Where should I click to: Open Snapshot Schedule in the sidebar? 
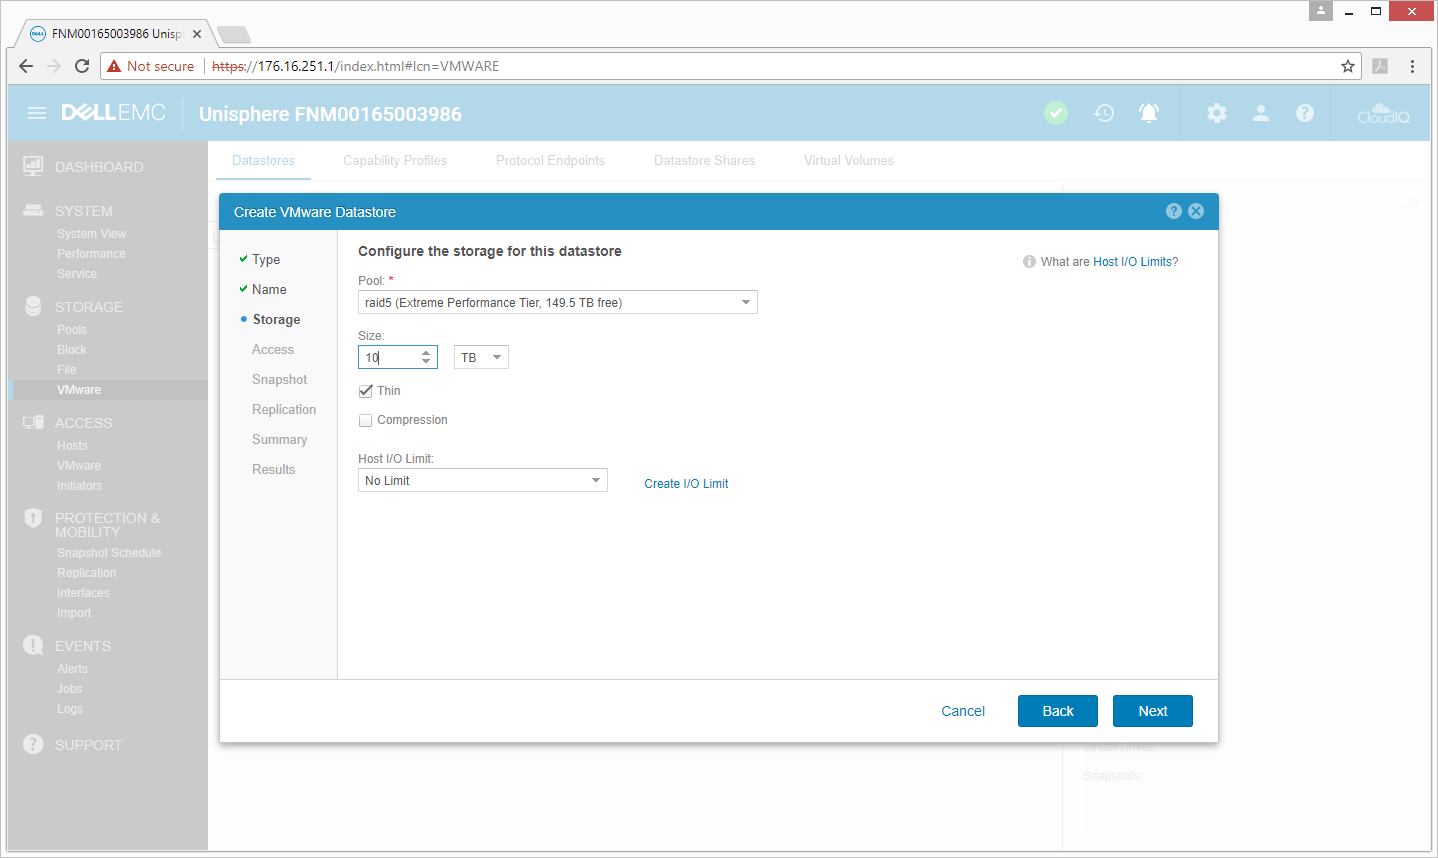[109, 553]
